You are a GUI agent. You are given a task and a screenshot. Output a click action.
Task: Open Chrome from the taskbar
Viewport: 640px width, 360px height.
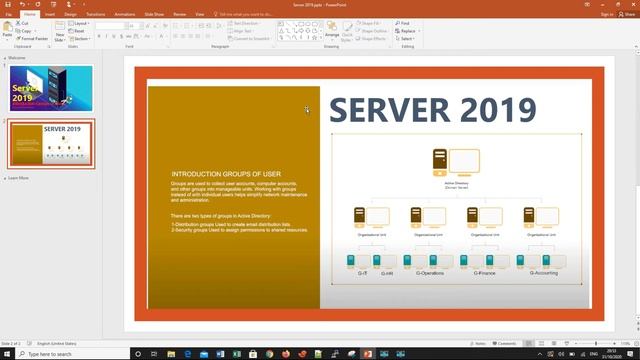269,354
